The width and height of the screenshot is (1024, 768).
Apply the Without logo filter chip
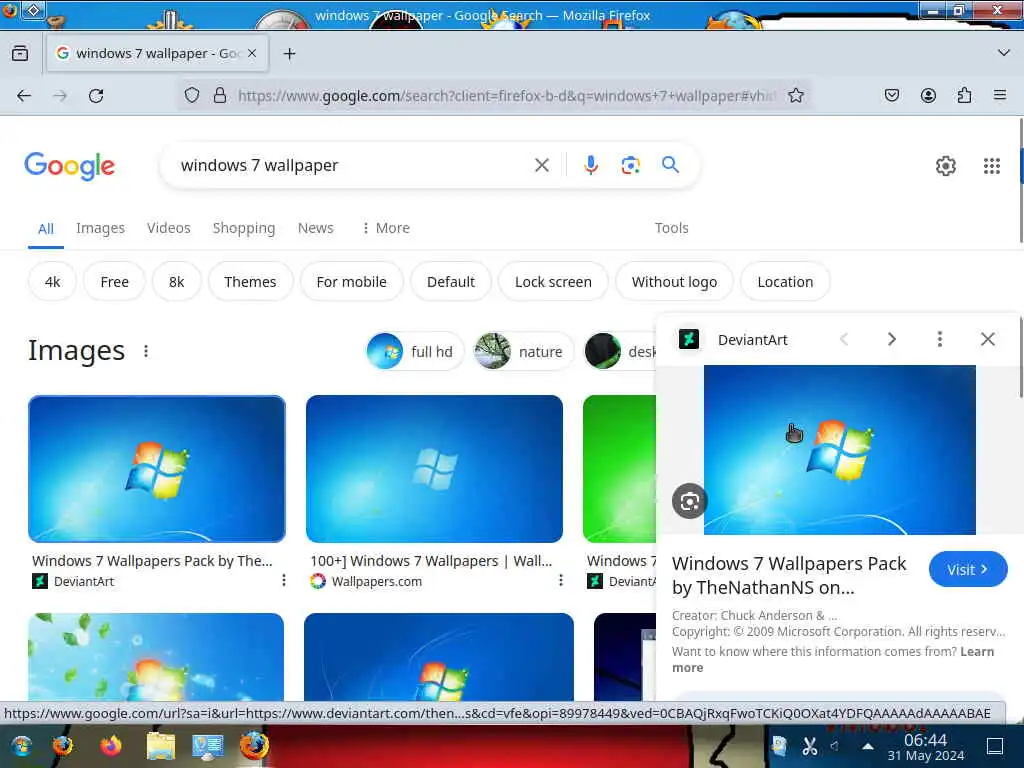pos(674,281)
